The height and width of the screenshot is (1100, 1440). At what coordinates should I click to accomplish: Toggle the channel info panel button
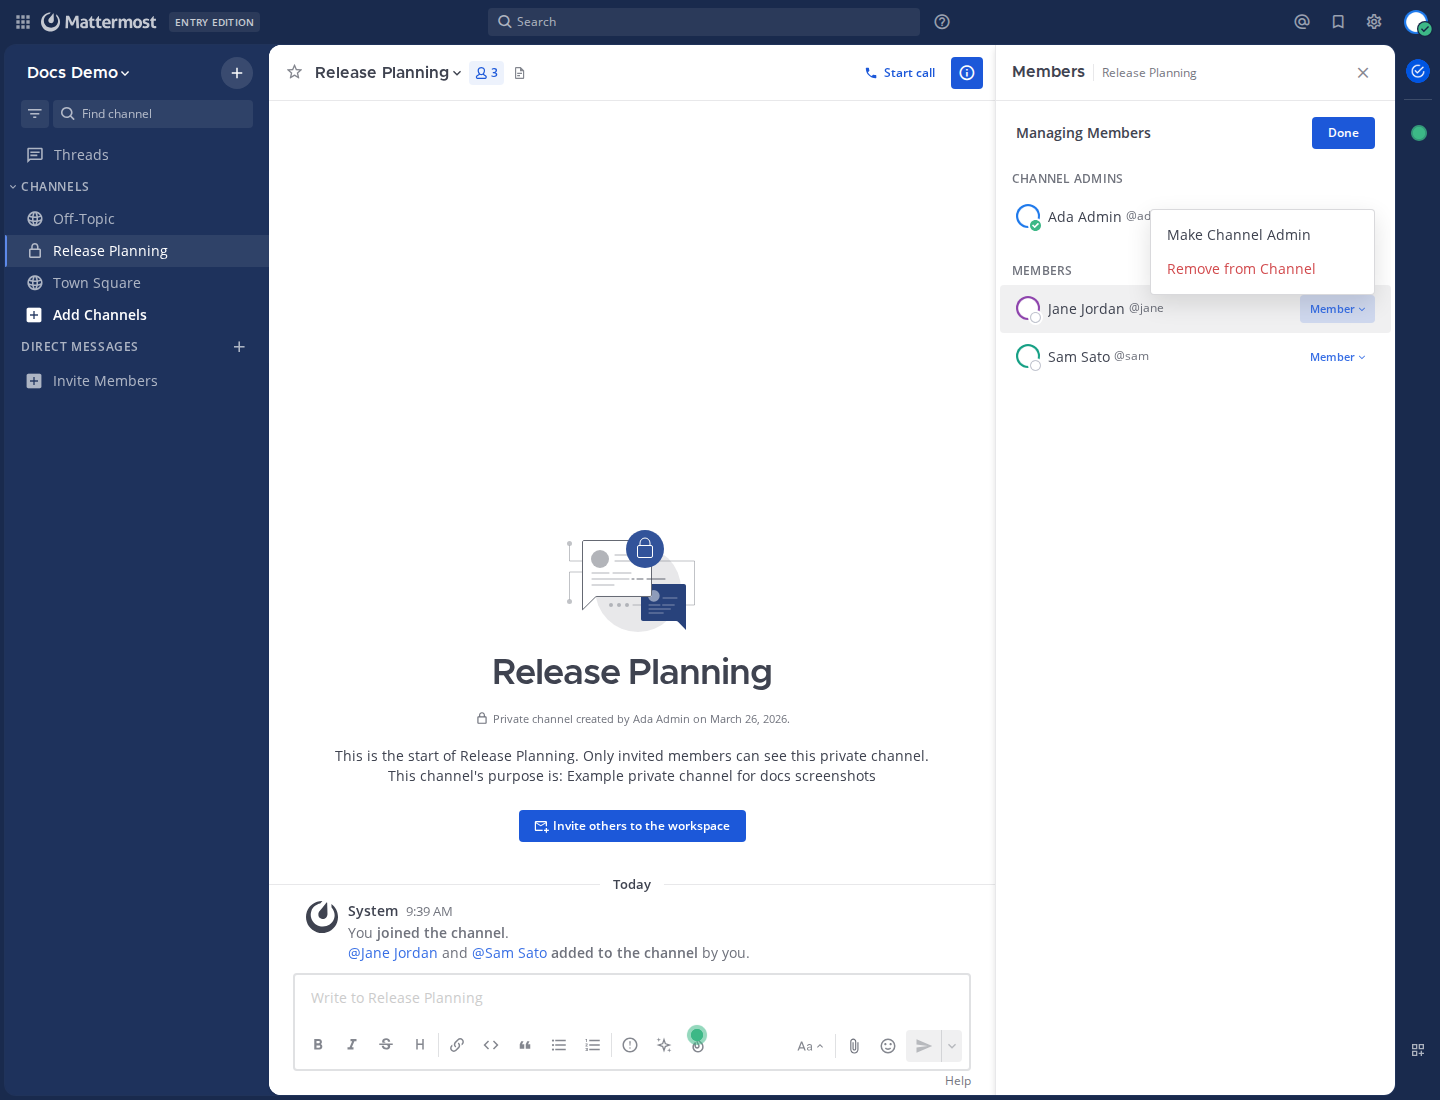(x=967, y=73)
